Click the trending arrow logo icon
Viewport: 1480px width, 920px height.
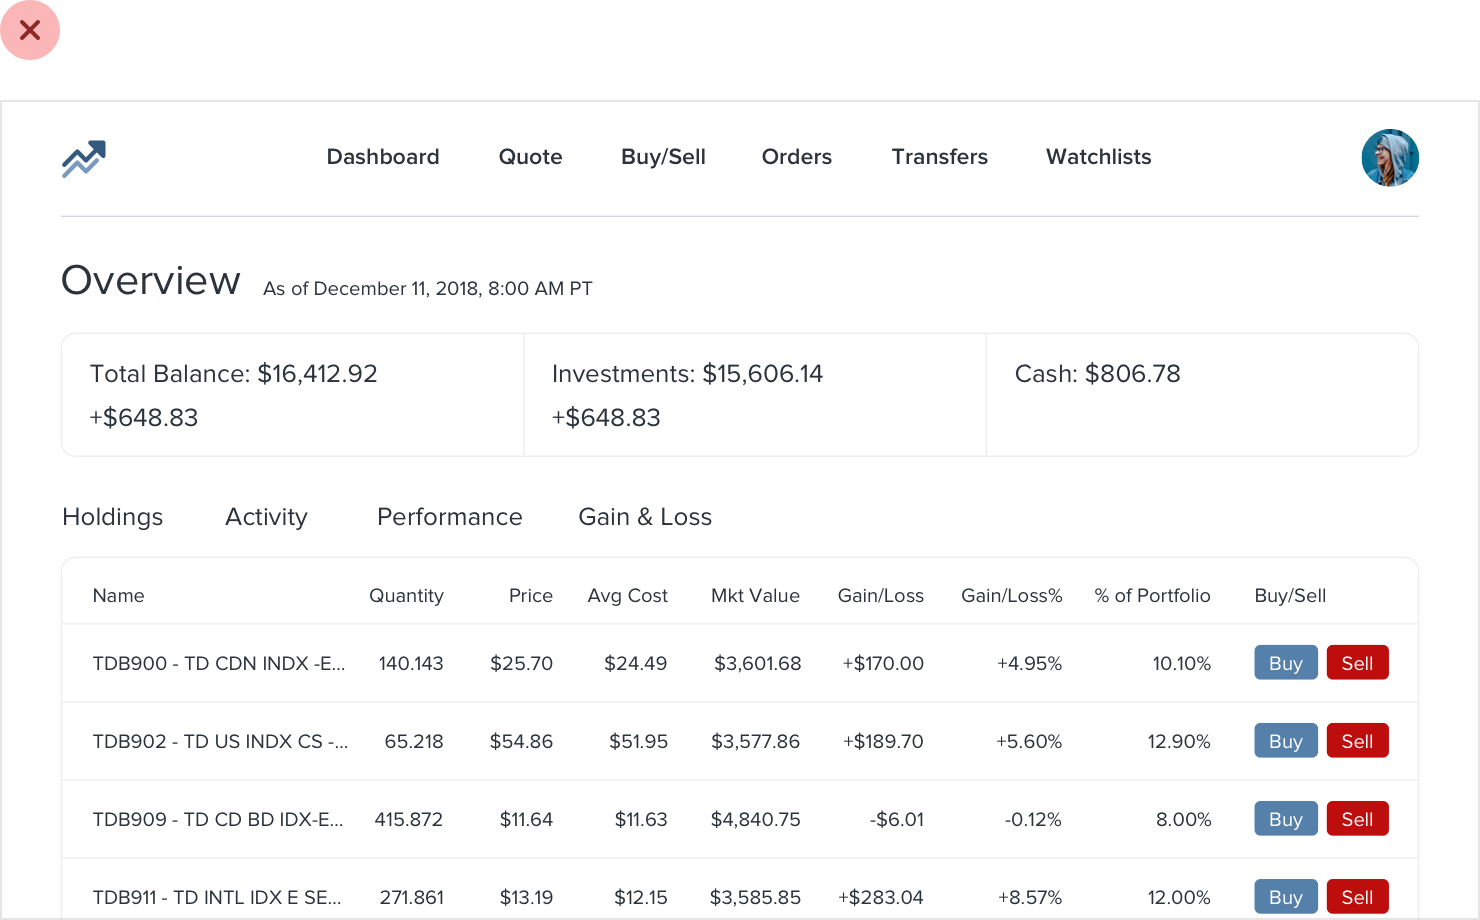click(x=83, y=158)
